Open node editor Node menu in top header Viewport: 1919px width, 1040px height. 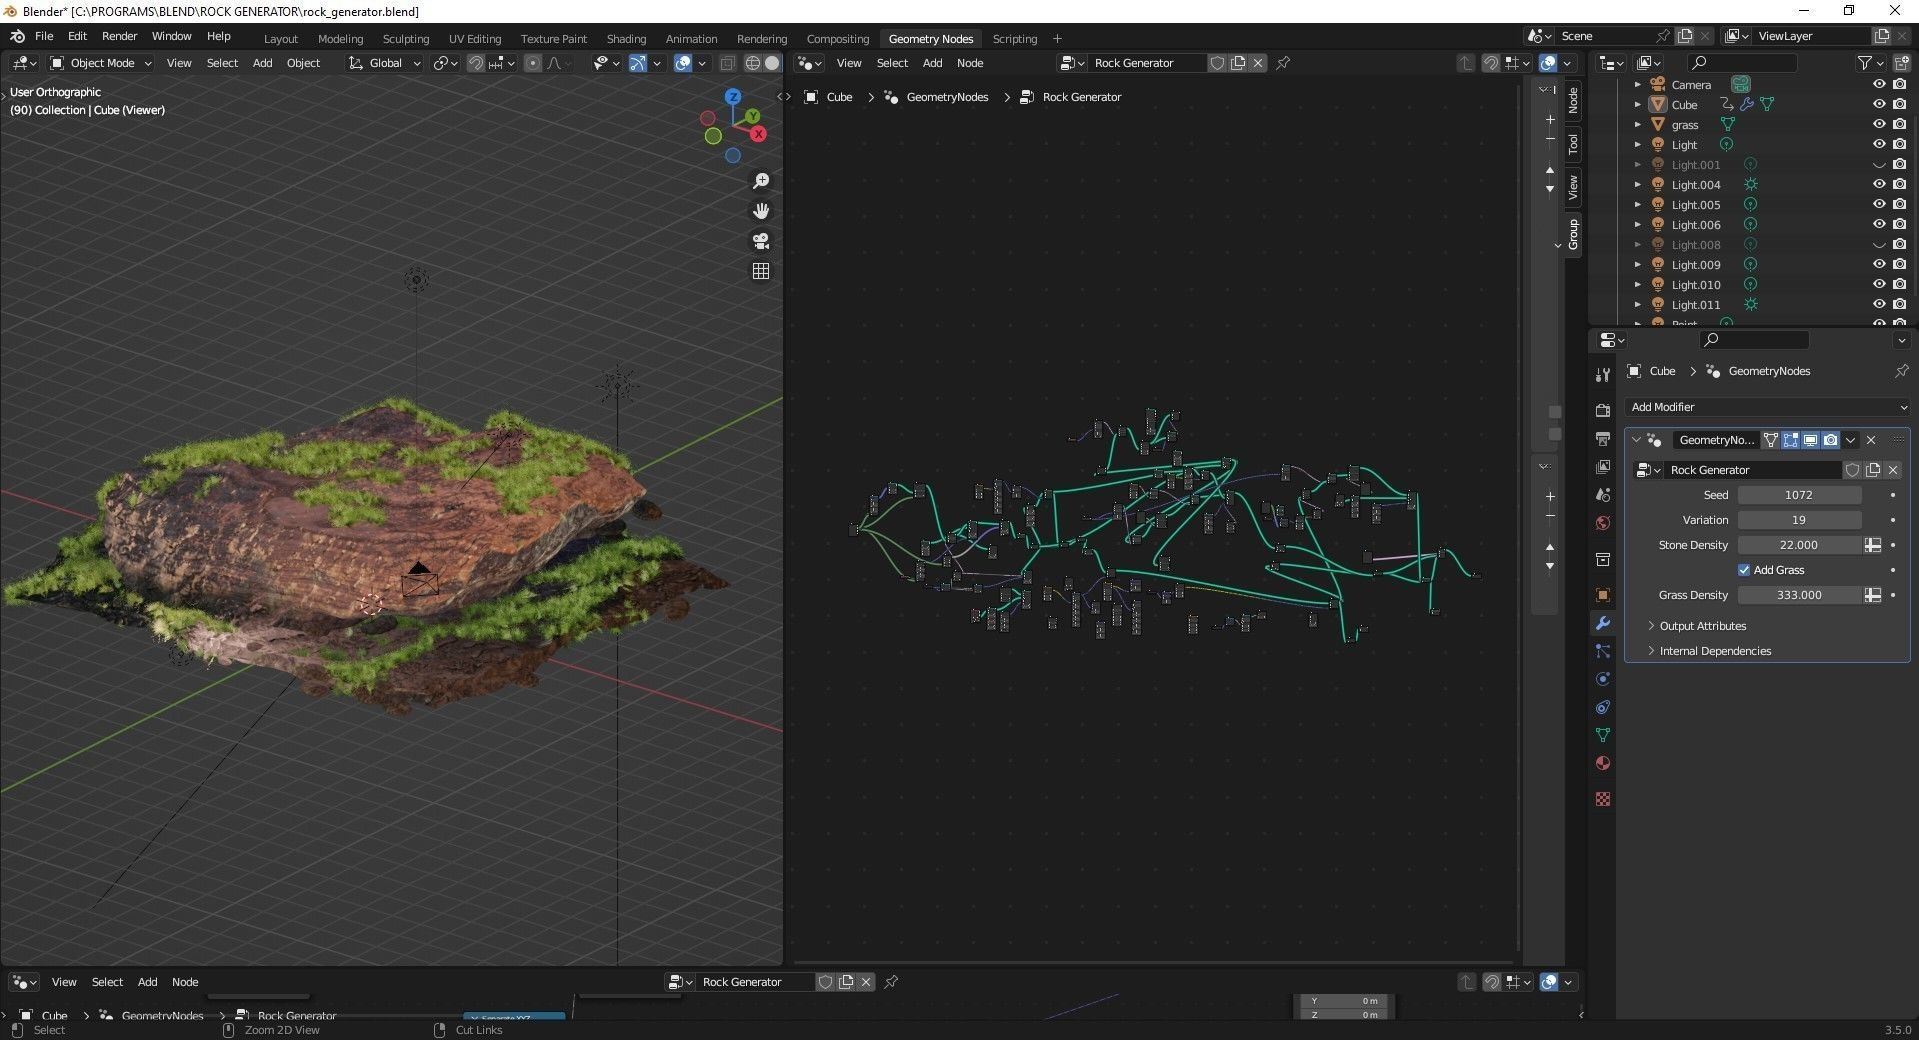970,63
